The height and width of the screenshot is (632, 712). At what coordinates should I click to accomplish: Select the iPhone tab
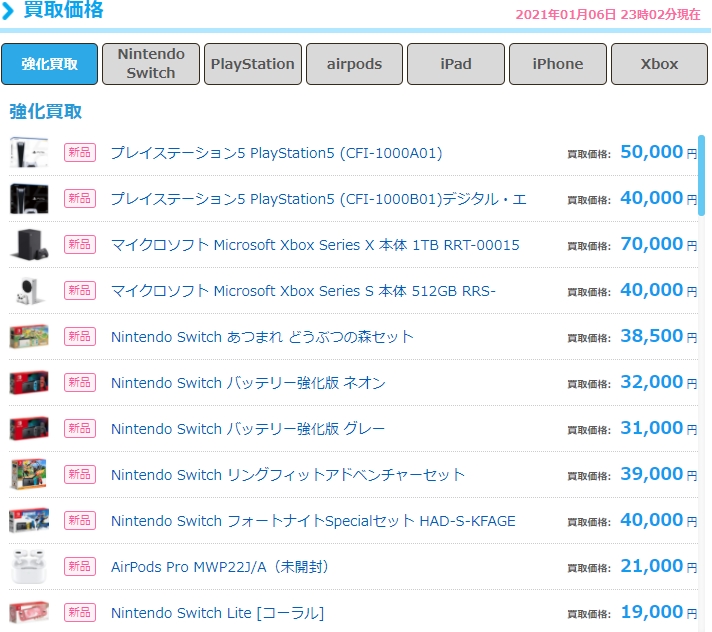click(x=557, y=64)
